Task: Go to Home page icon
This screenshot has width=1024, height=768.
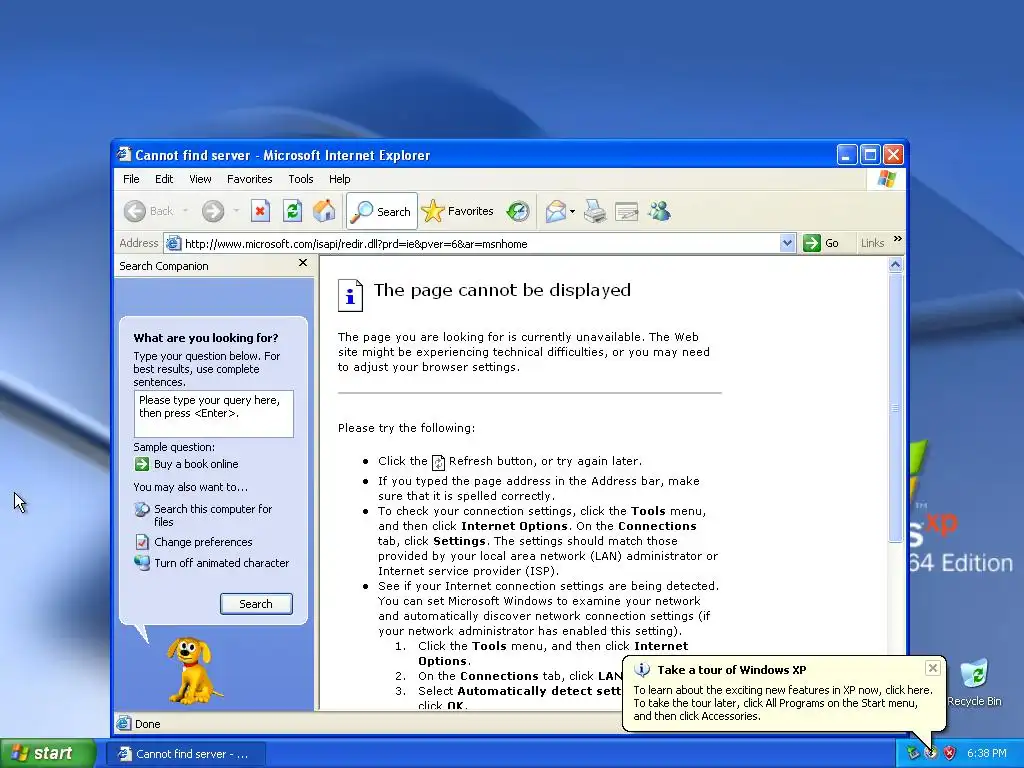Action: coord(324,211)
